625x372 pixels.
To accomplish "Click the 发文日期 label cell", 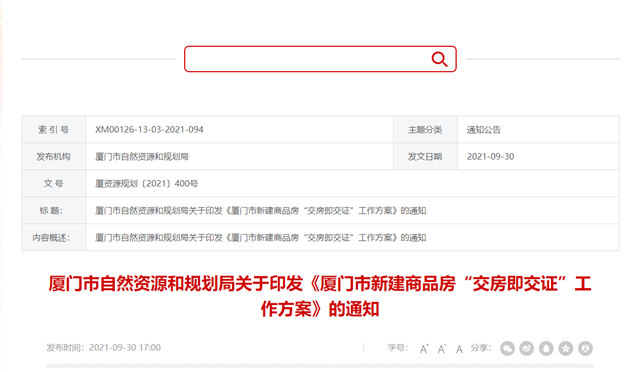I will click(425, 157).
